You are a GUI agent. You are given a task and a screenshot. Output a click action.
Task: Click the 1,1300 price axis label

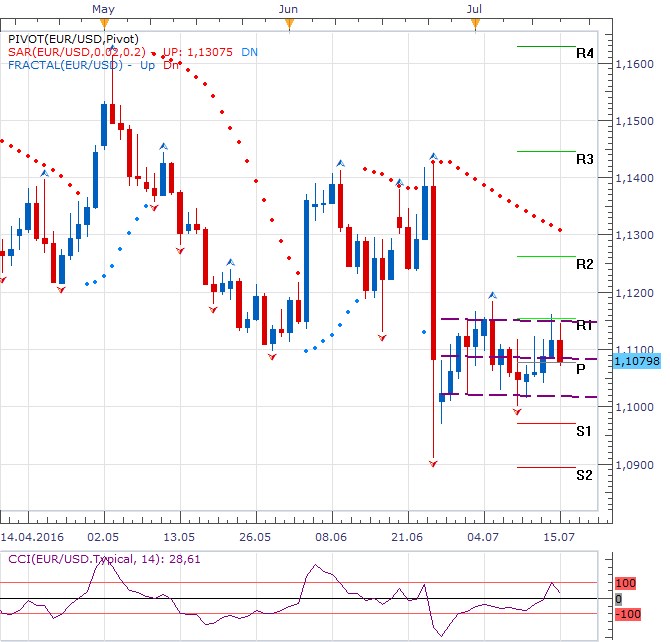[635, 235]
